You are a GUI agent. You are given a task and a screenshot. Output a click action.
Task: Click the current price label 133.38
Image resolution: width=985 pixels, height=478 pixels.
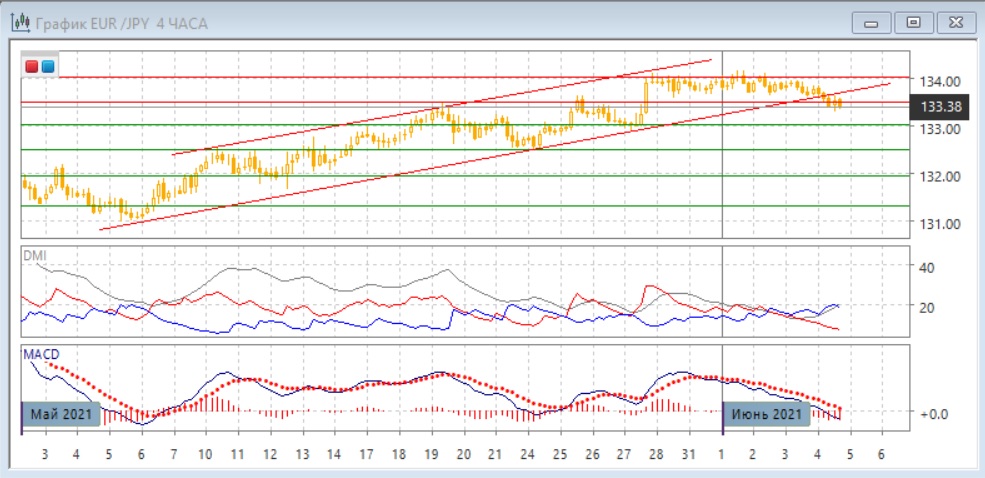939,106
